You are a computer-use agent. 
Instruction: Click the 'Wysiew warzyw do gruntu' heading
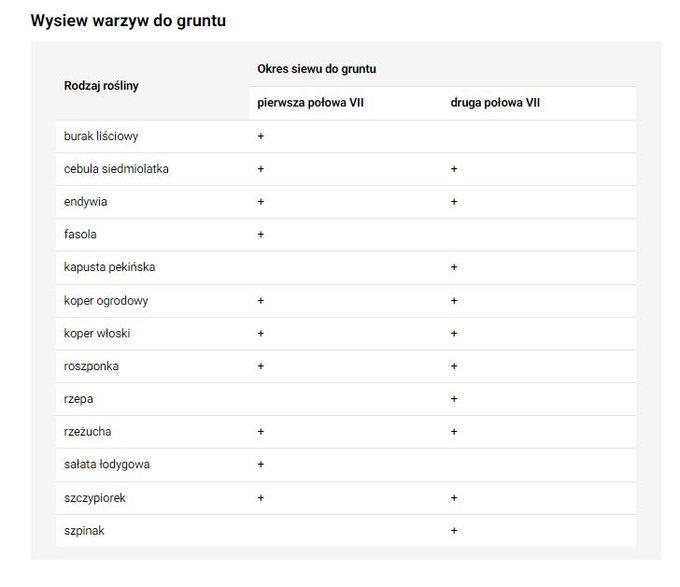pyautogui.click(x=128, y=20)
